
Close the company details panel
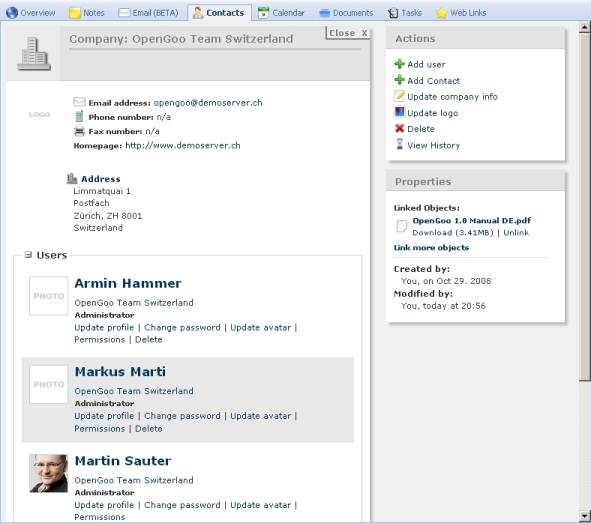(x=348, y=33)
